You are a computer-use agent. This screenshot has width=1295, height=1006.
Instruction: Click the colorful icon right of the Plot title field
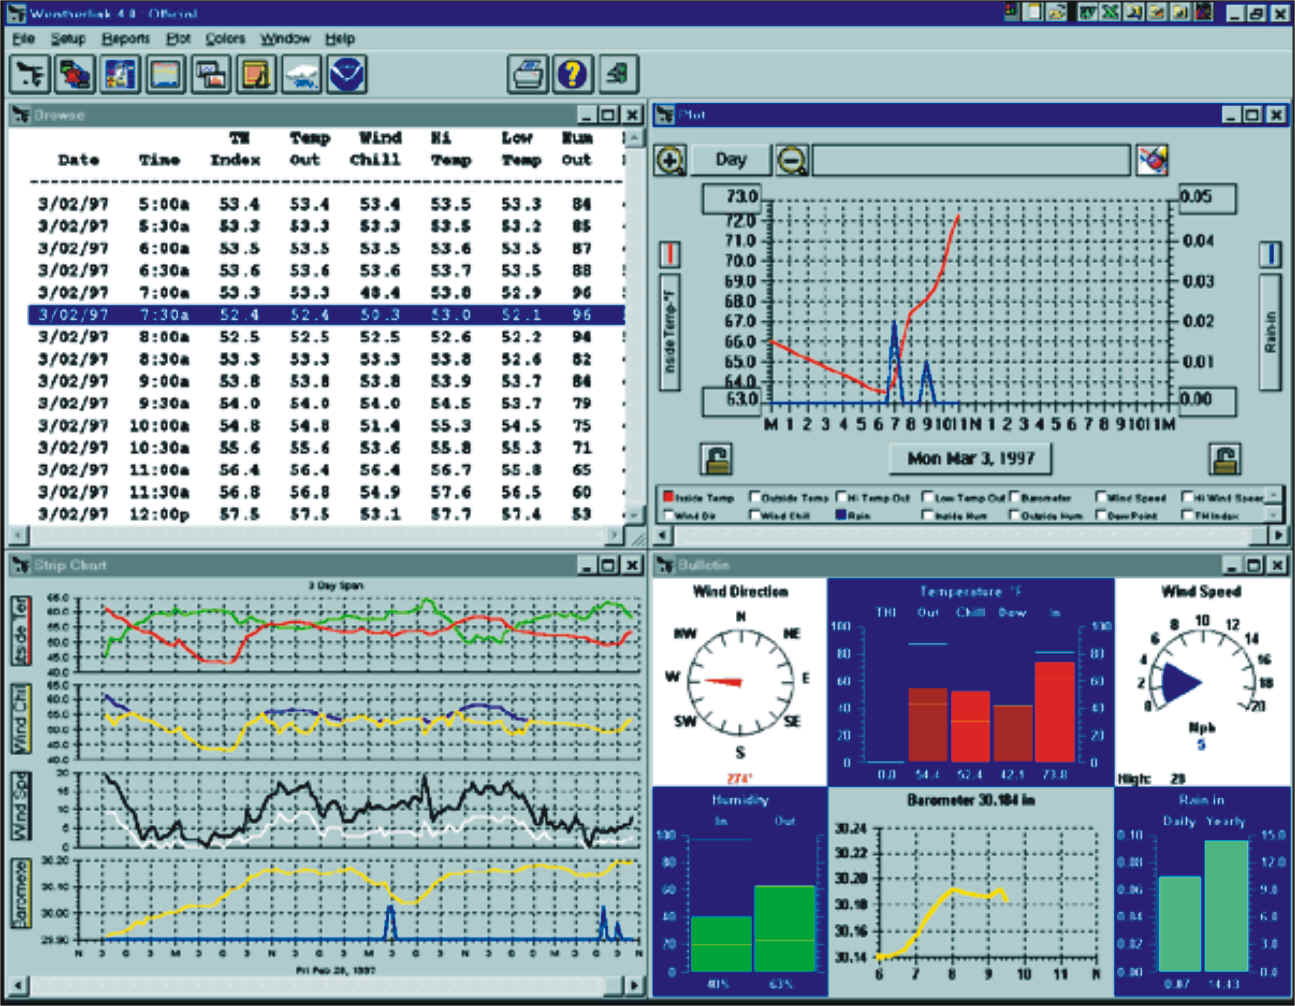tap(1152, 160)
